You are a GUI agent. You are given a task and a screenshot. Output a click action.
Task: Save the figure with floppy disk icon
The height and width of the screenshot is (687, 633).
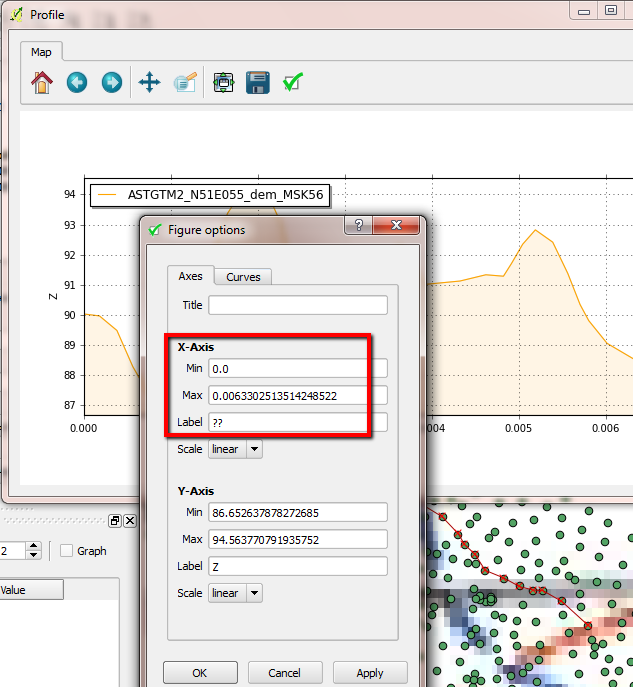coord(258,82)
